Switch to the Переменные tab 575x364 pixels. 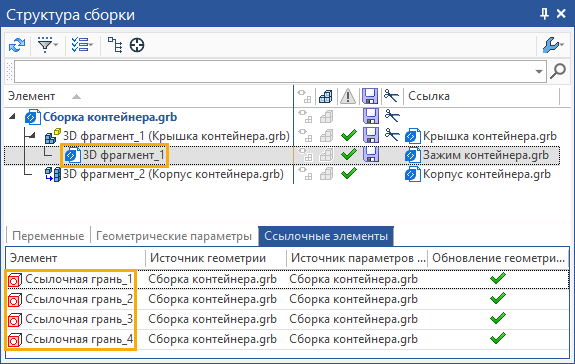click(x=48, y=236)
